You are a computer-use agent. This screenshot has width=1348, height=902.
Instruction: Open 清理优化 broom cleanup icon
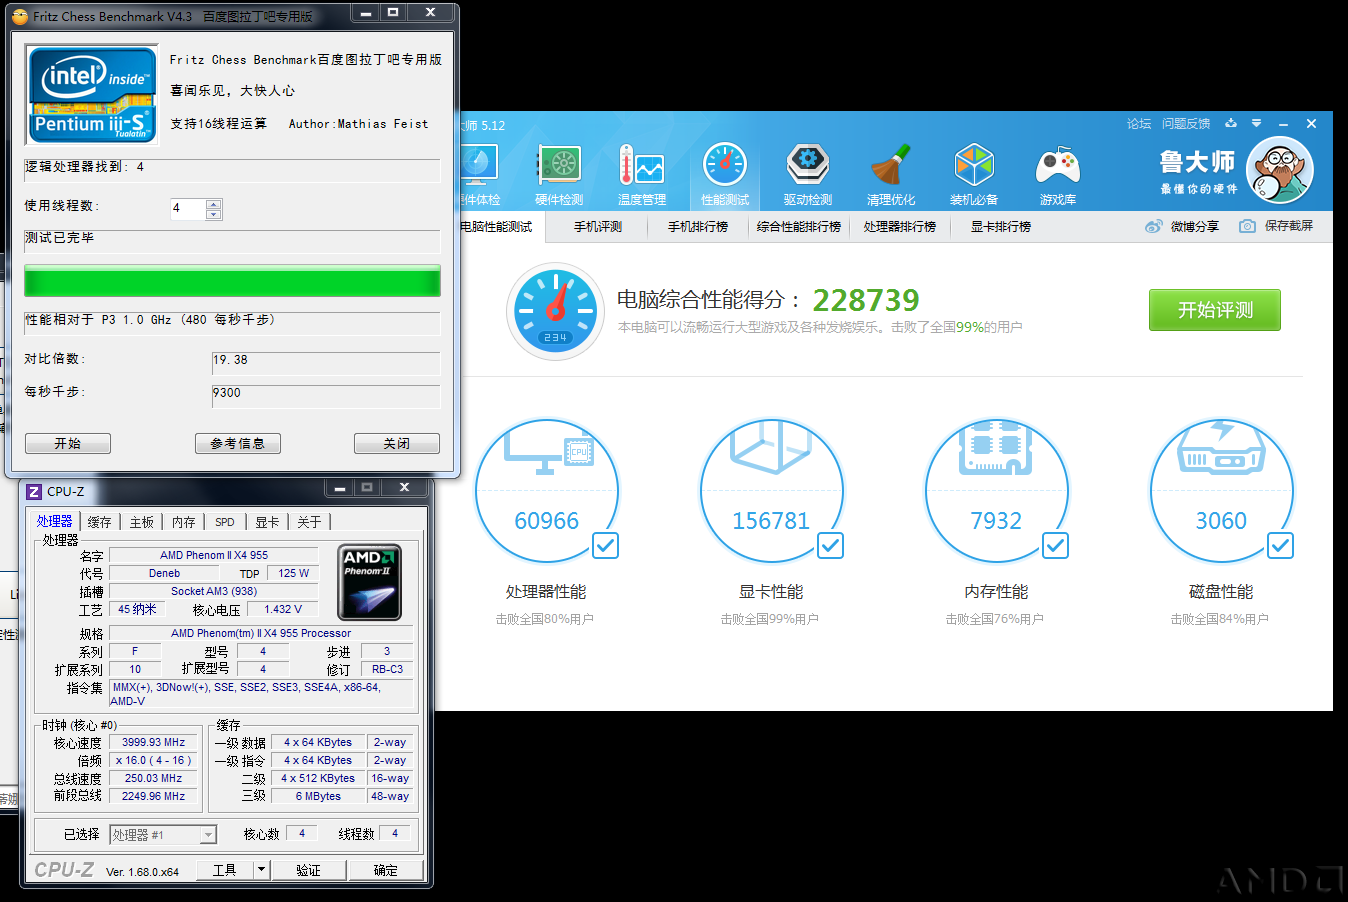[x=891, y=175]
